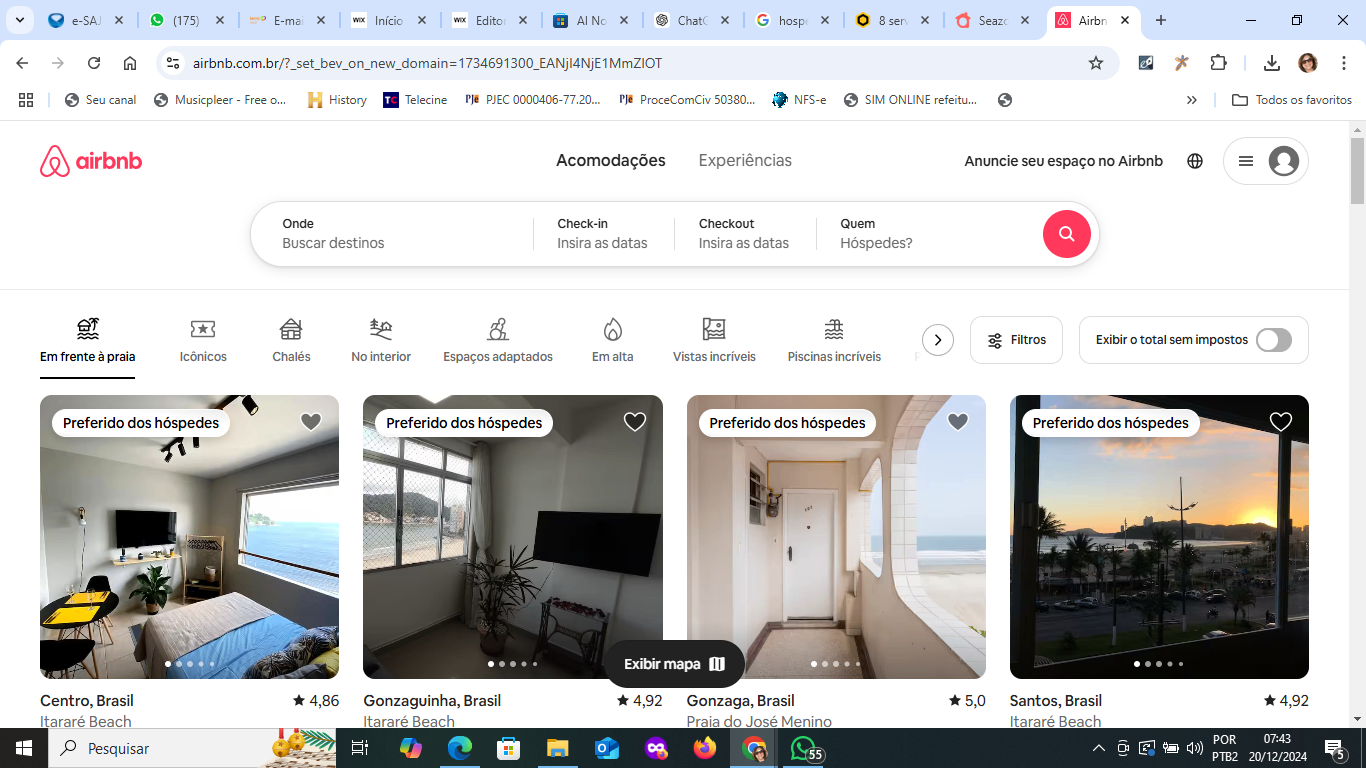The width and height of the screenshot is (1366, 768).
Task: Select the Acomodações tab
Action: [610, 161]
